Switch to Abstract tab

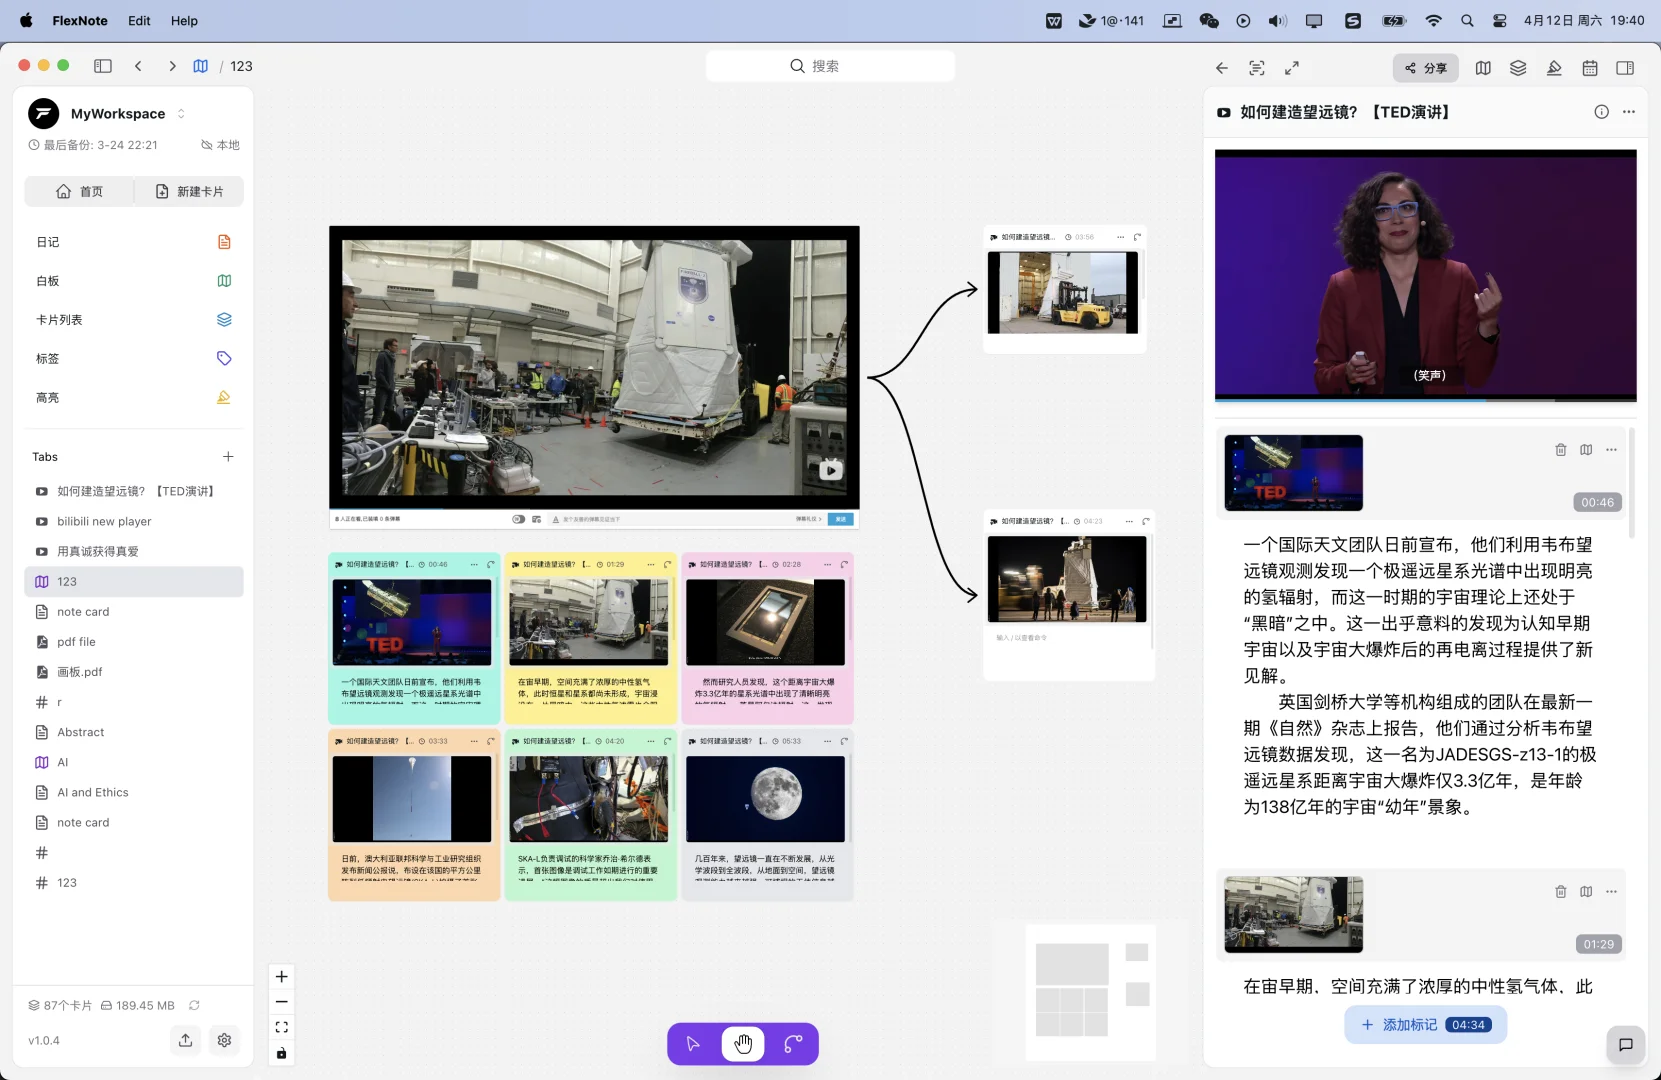[134, 732]
